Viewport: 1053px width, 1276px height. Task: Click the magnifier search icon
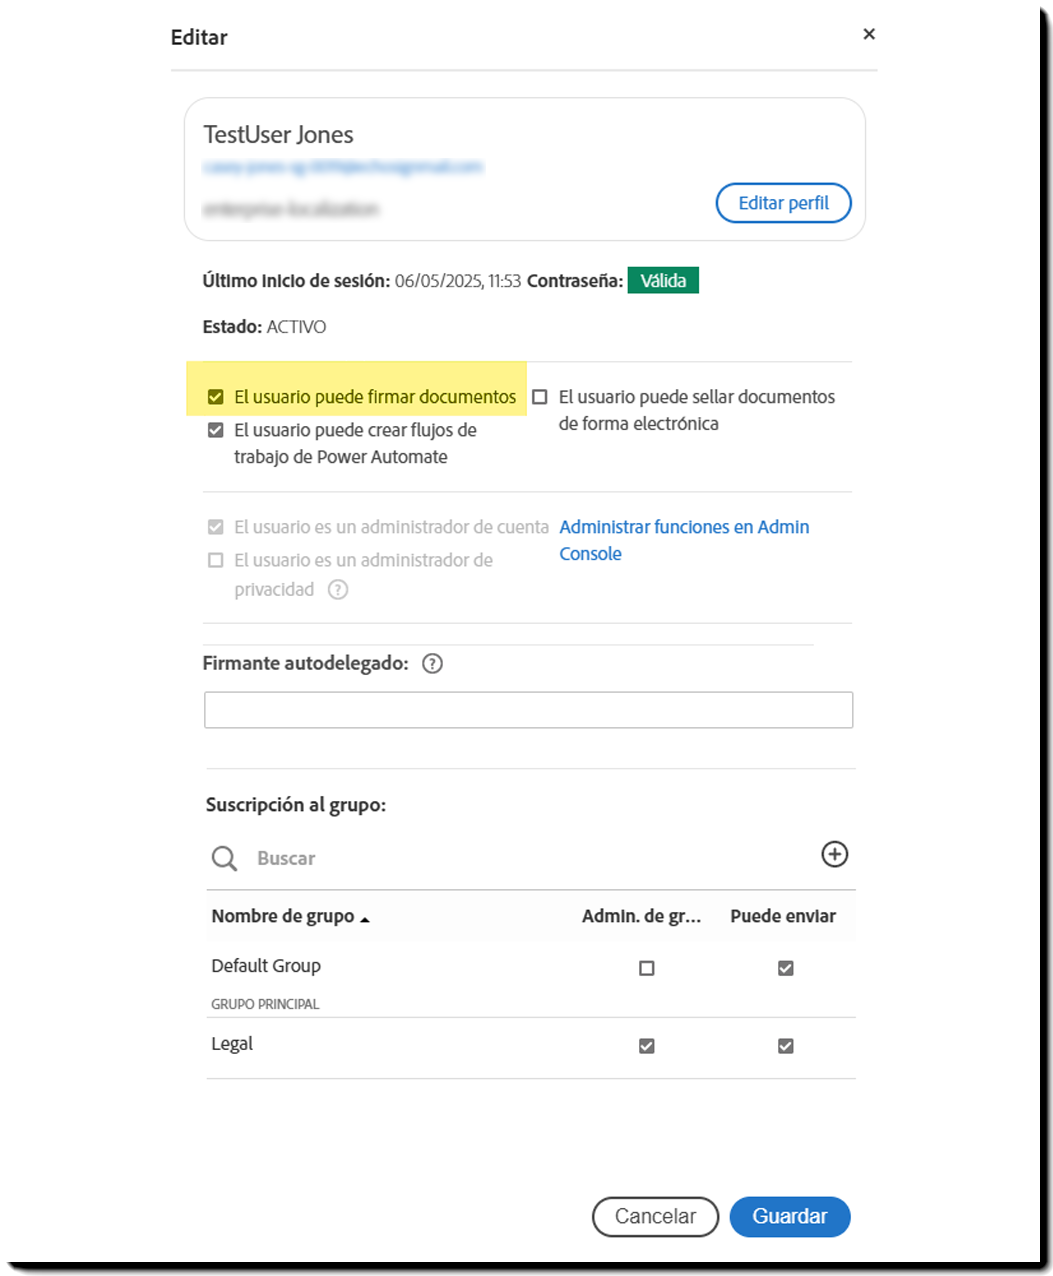pos(224,858)
